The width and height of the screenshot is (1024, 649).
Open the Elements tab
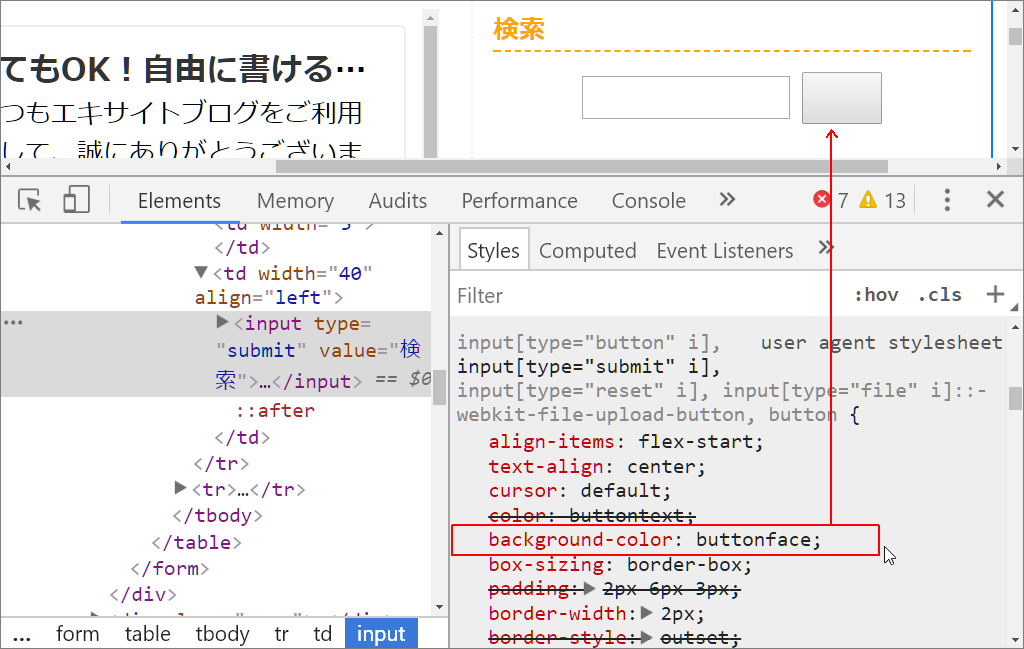point(179,200)
